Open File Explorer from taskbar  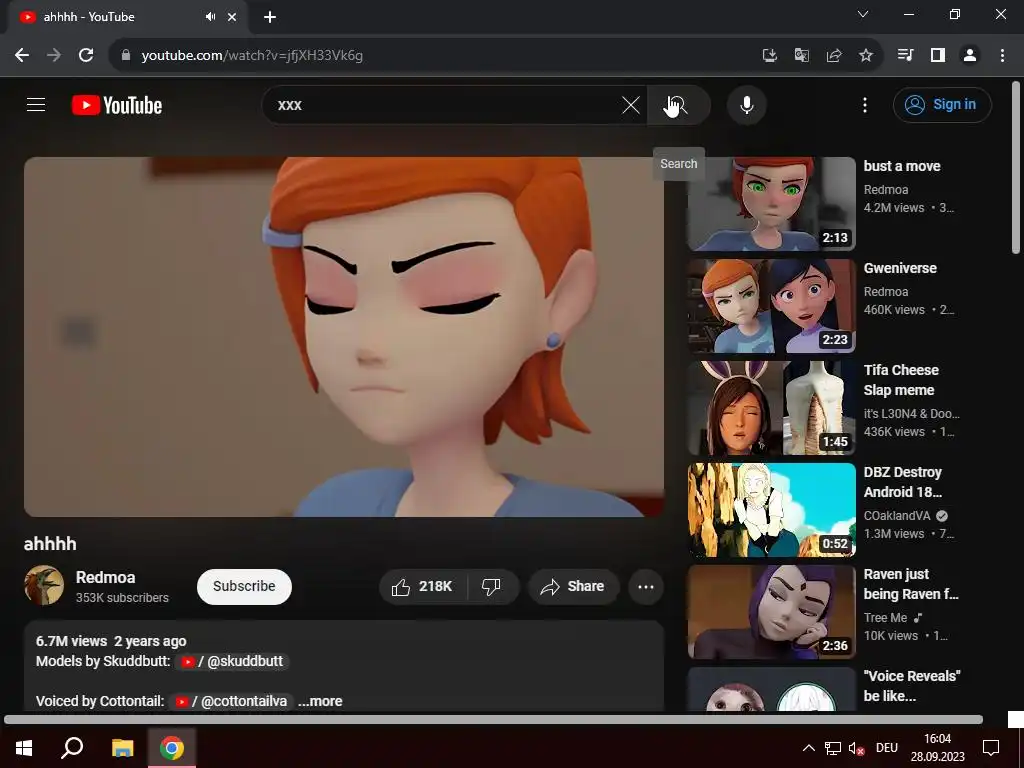point(122,748)
